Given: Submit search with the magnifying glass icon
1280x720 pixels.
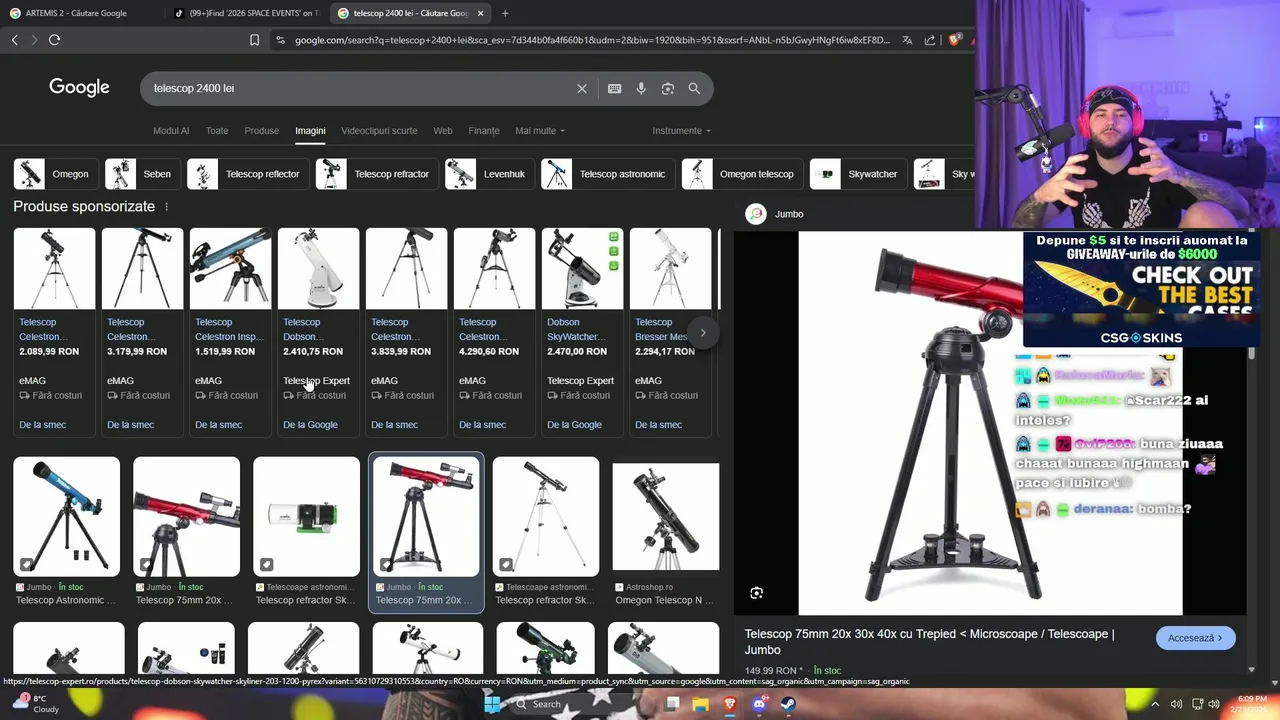Looking at the screenshot, I should tap(694, 88).
